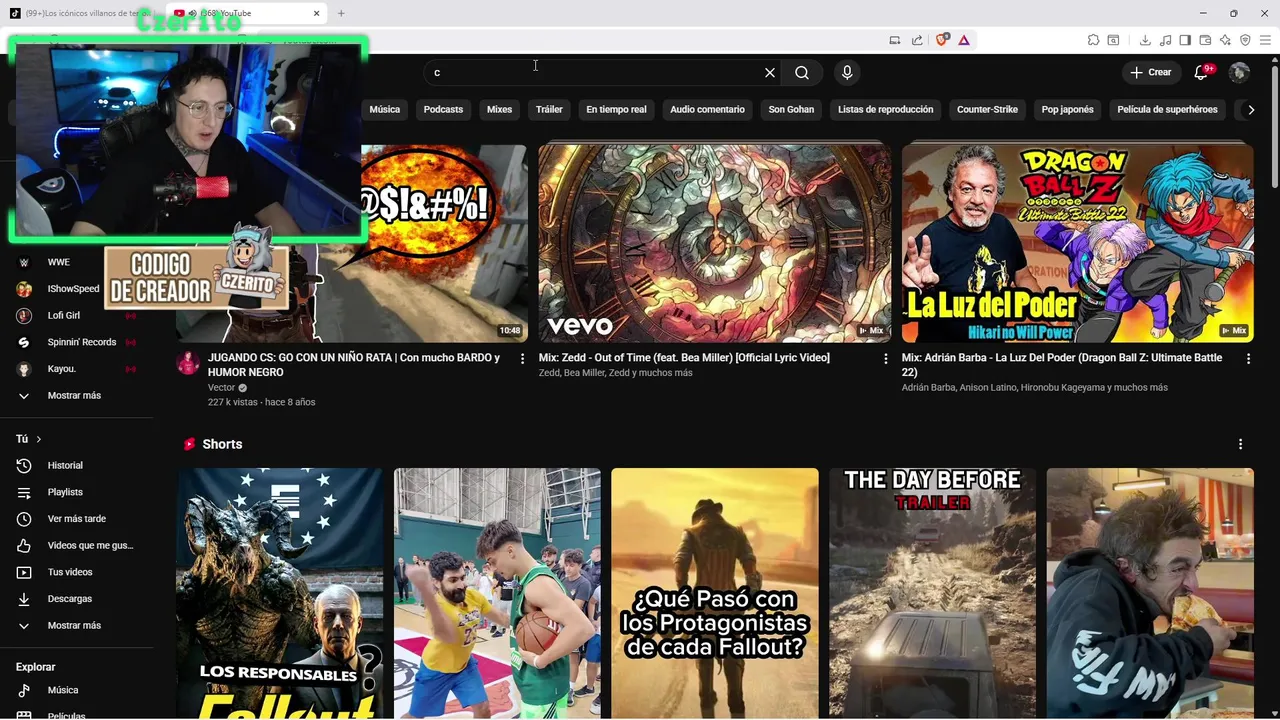Open options menu for Adrián Barba mix
The width and height of the screenshot is (1280, 720).
pos(1248,358)
